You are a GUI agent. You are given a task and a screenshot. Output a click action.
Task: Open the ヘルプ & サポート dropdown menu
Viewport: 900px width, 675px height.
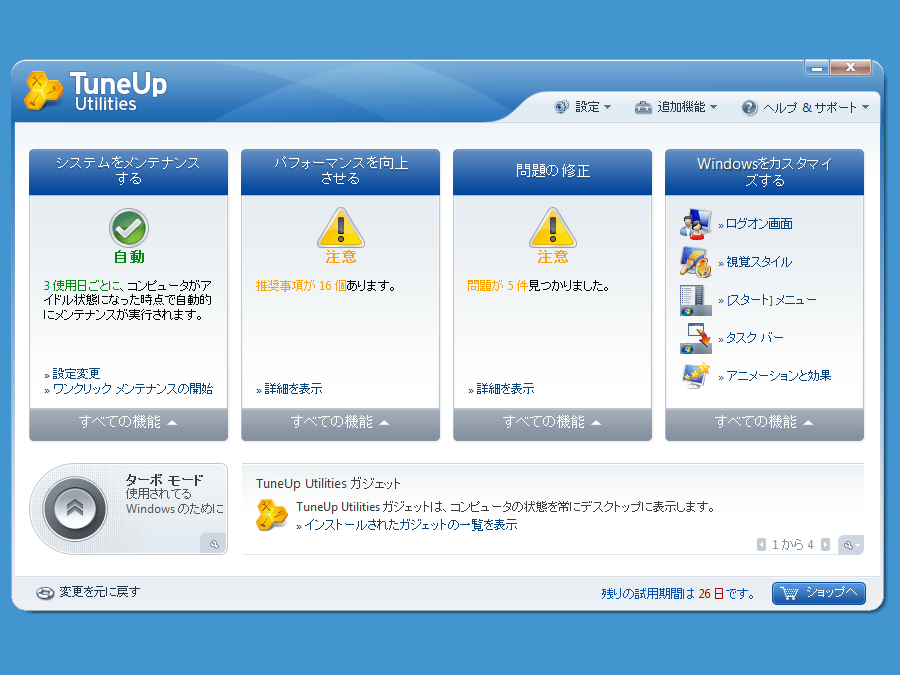805,107
